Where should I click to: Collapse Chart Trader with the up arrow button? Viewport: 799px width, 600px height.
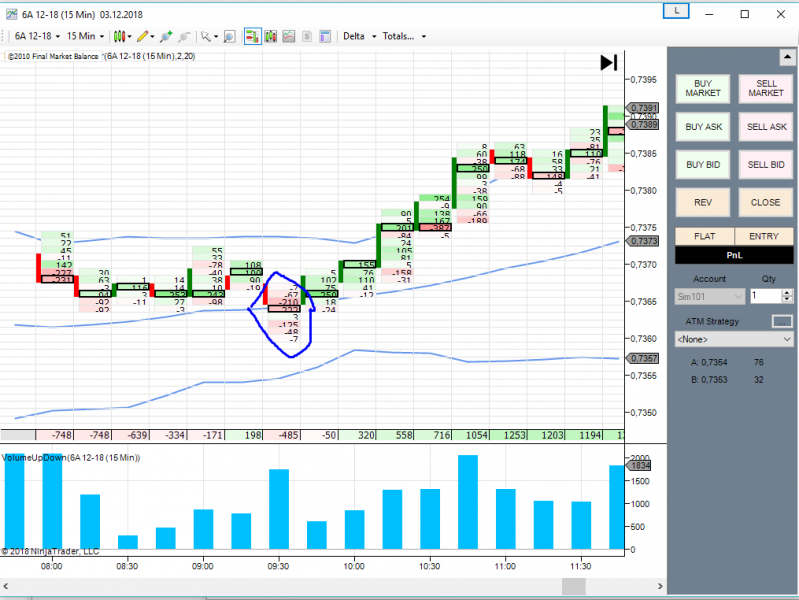pyautogui.click(x=787, y=57)
